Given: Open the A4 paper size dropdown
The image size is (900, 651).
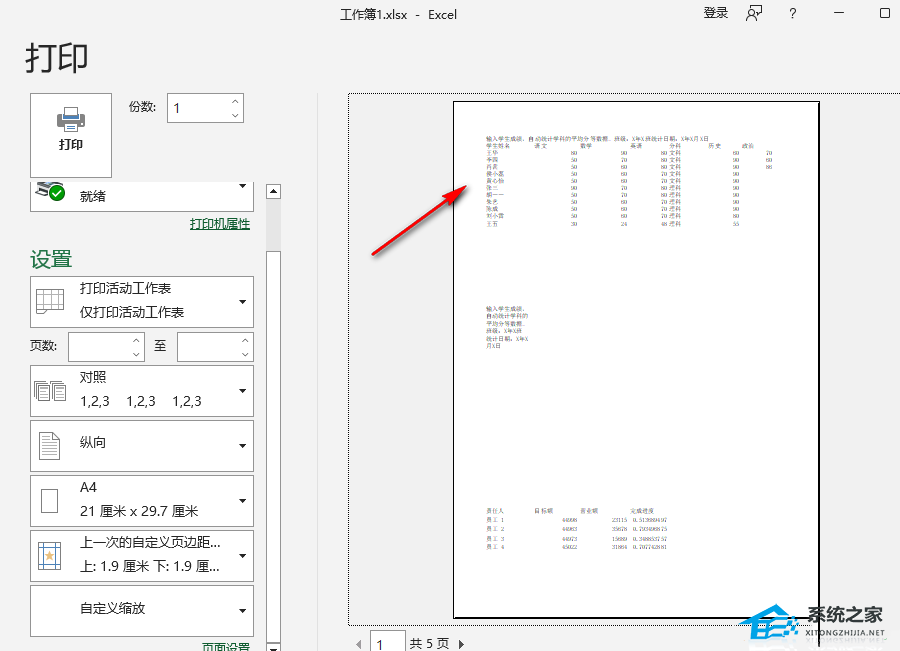Looking at the screenshot, I should (142, 501).
